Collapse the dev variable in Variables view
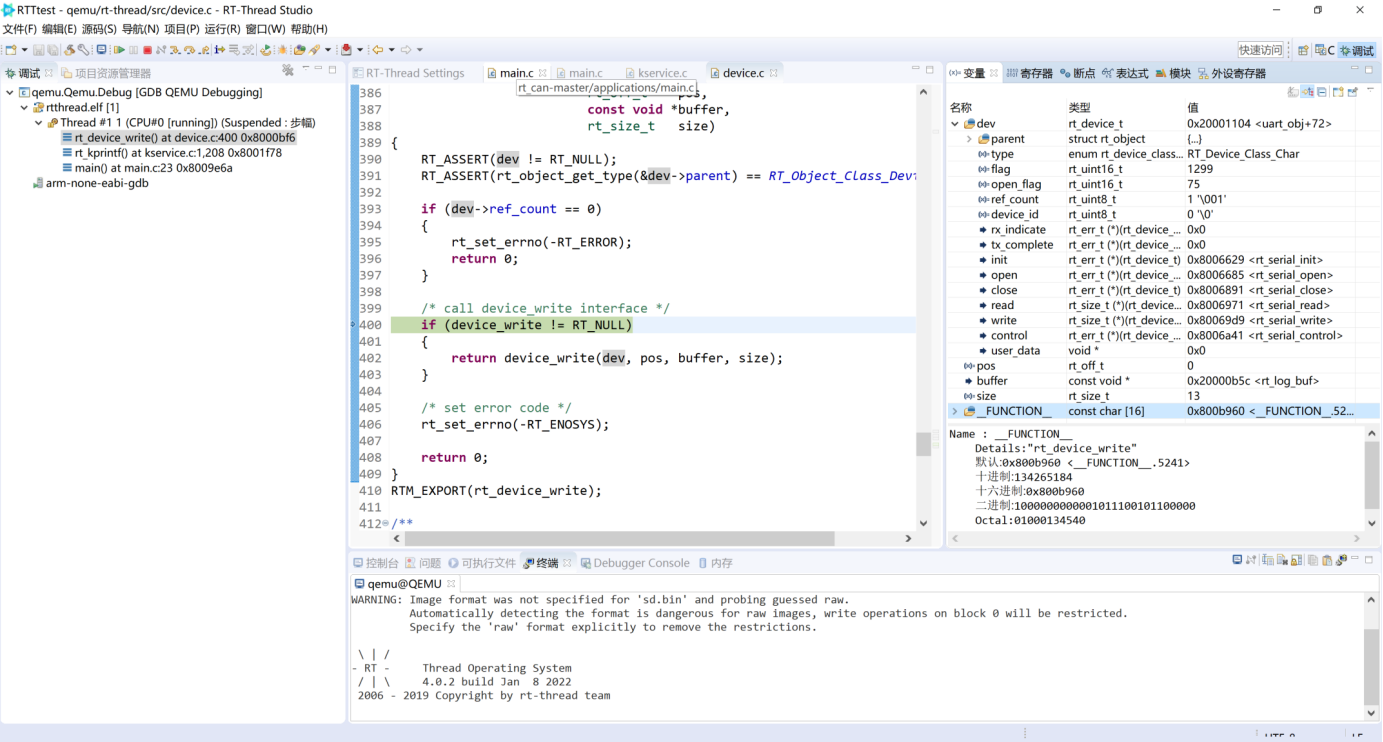This screenshot has width=1383, height=742. (x=955, y=123)
